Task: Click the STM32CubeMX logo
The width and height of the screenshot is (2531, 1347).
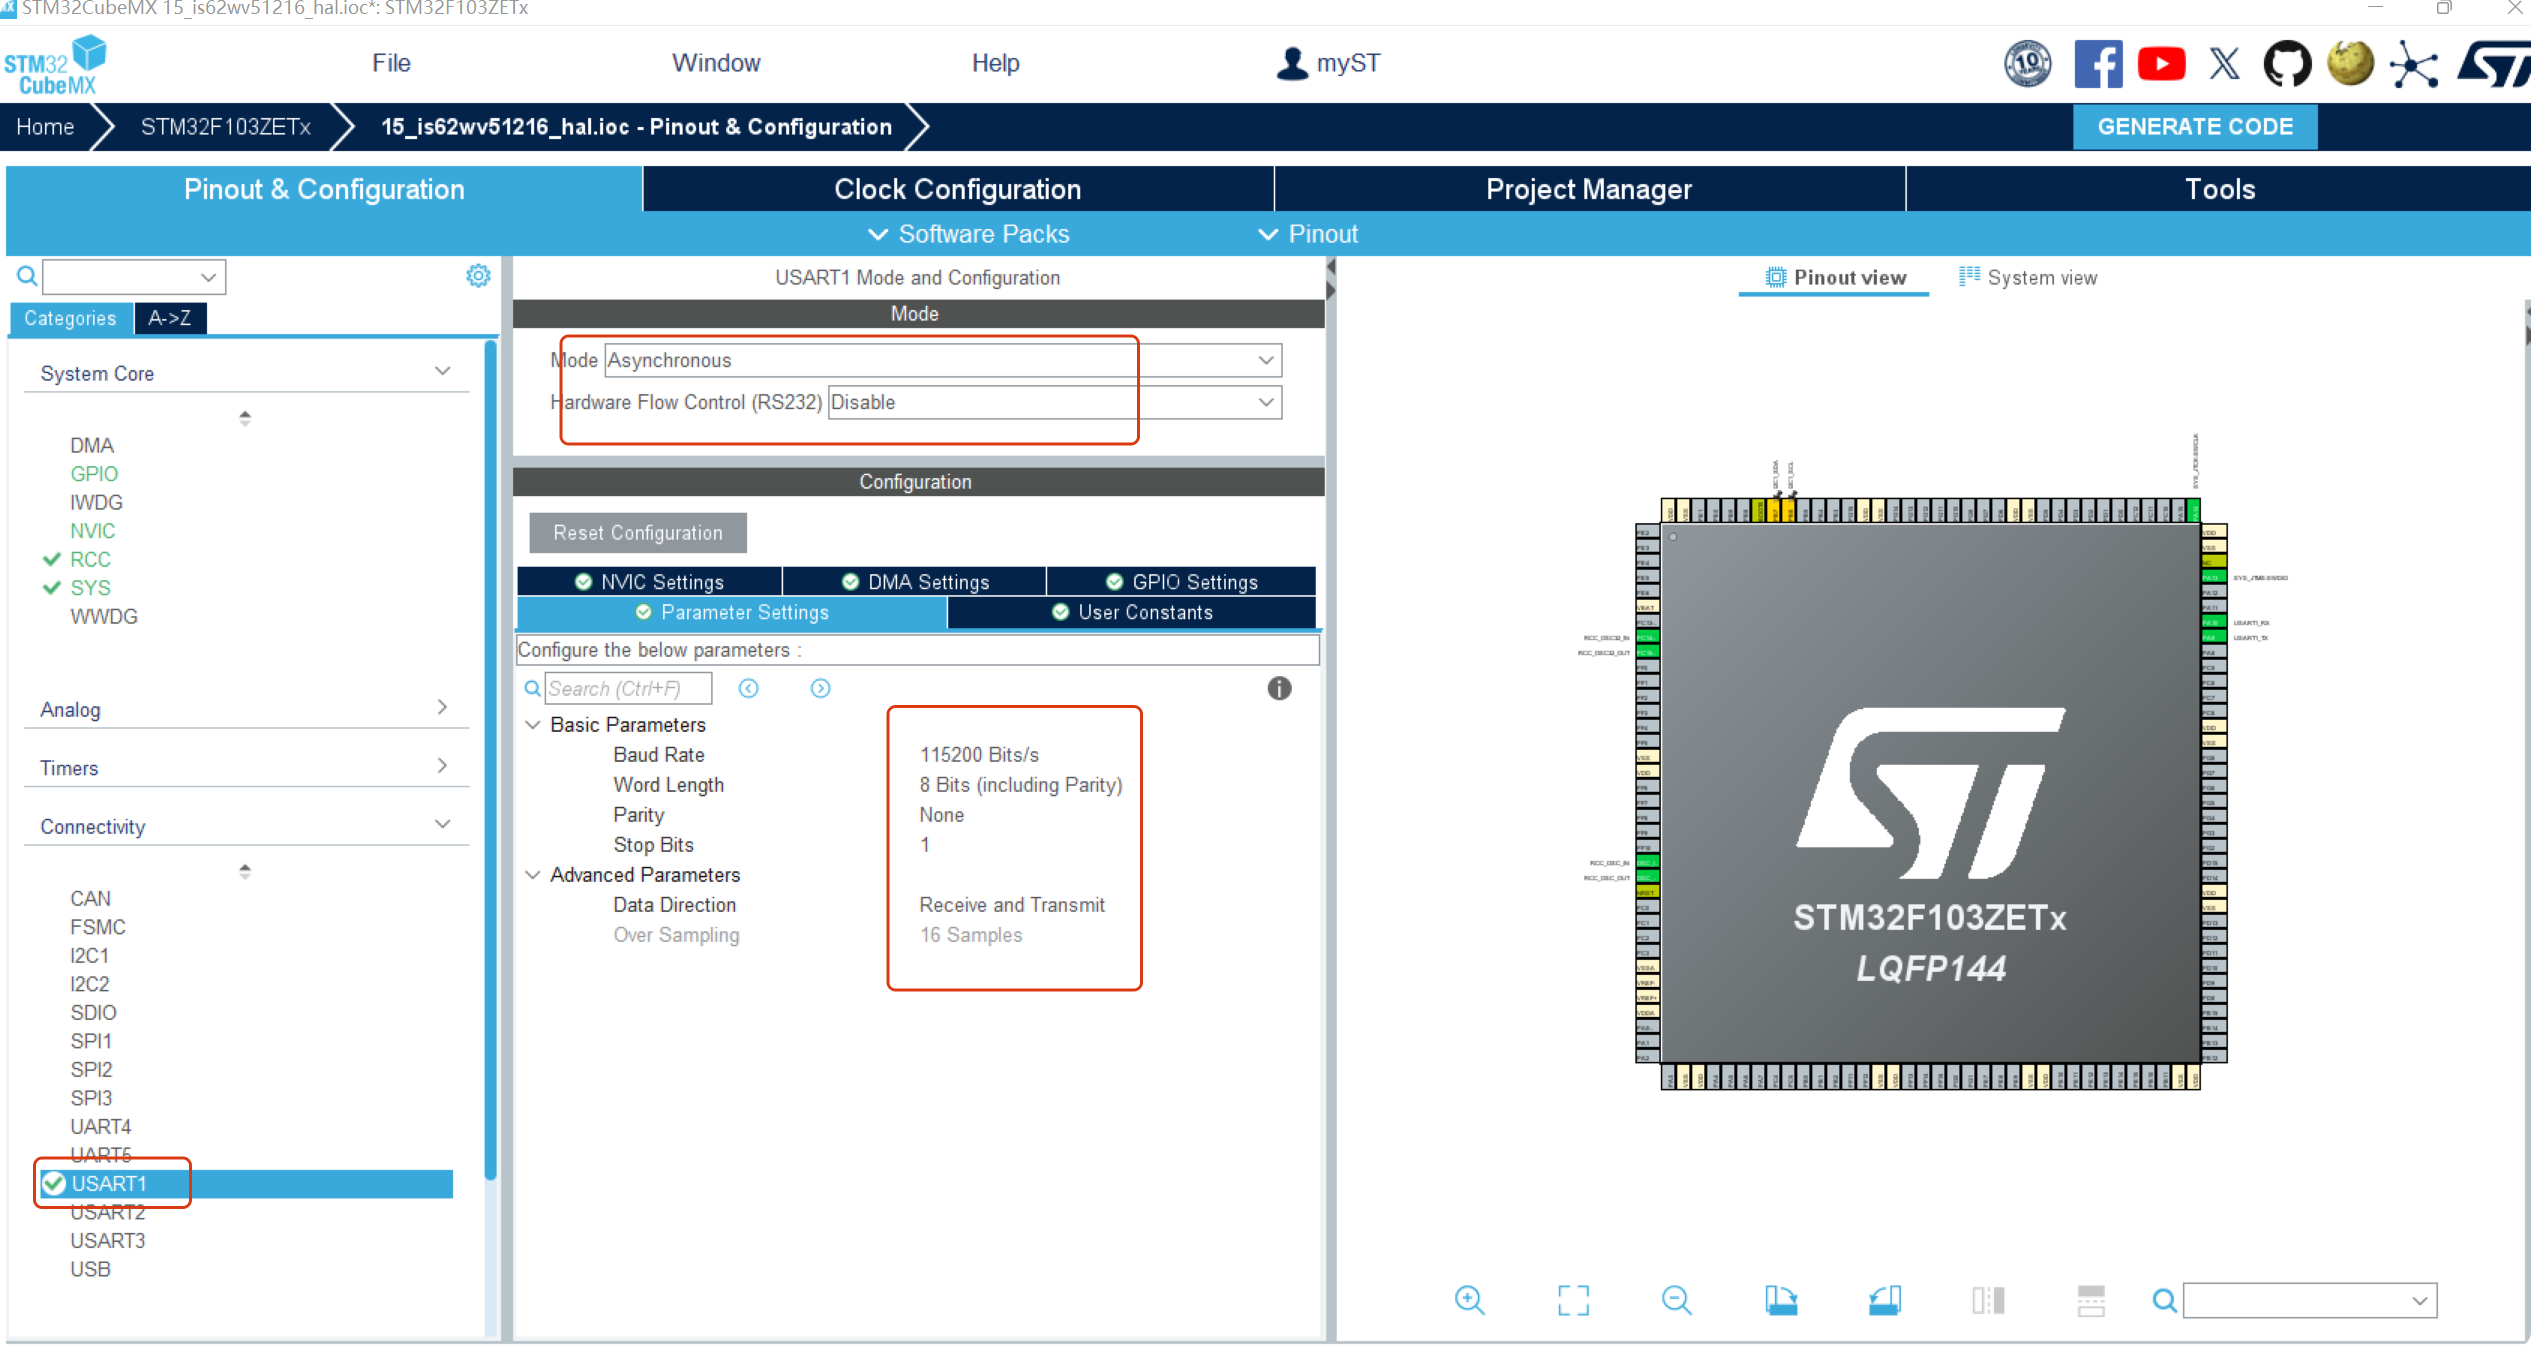Action: pyautogui.click(x=56, y=65)
